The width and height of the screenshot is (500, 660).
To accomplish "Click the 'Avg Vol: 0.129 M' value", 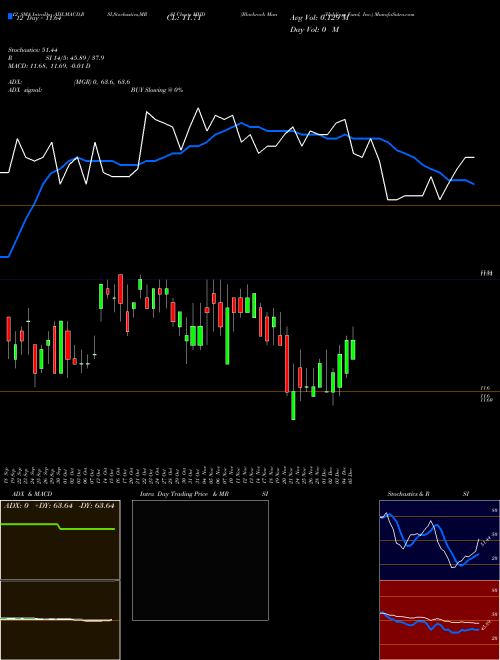I will point(319,18).
